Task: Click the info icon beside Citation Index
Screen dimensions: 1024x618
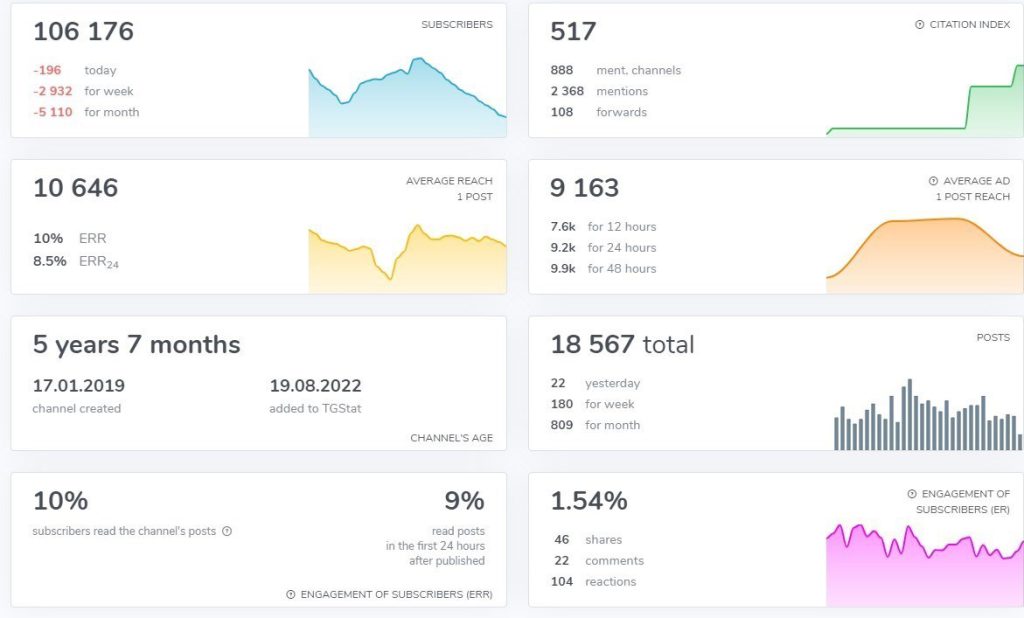Action: (920, 25)
